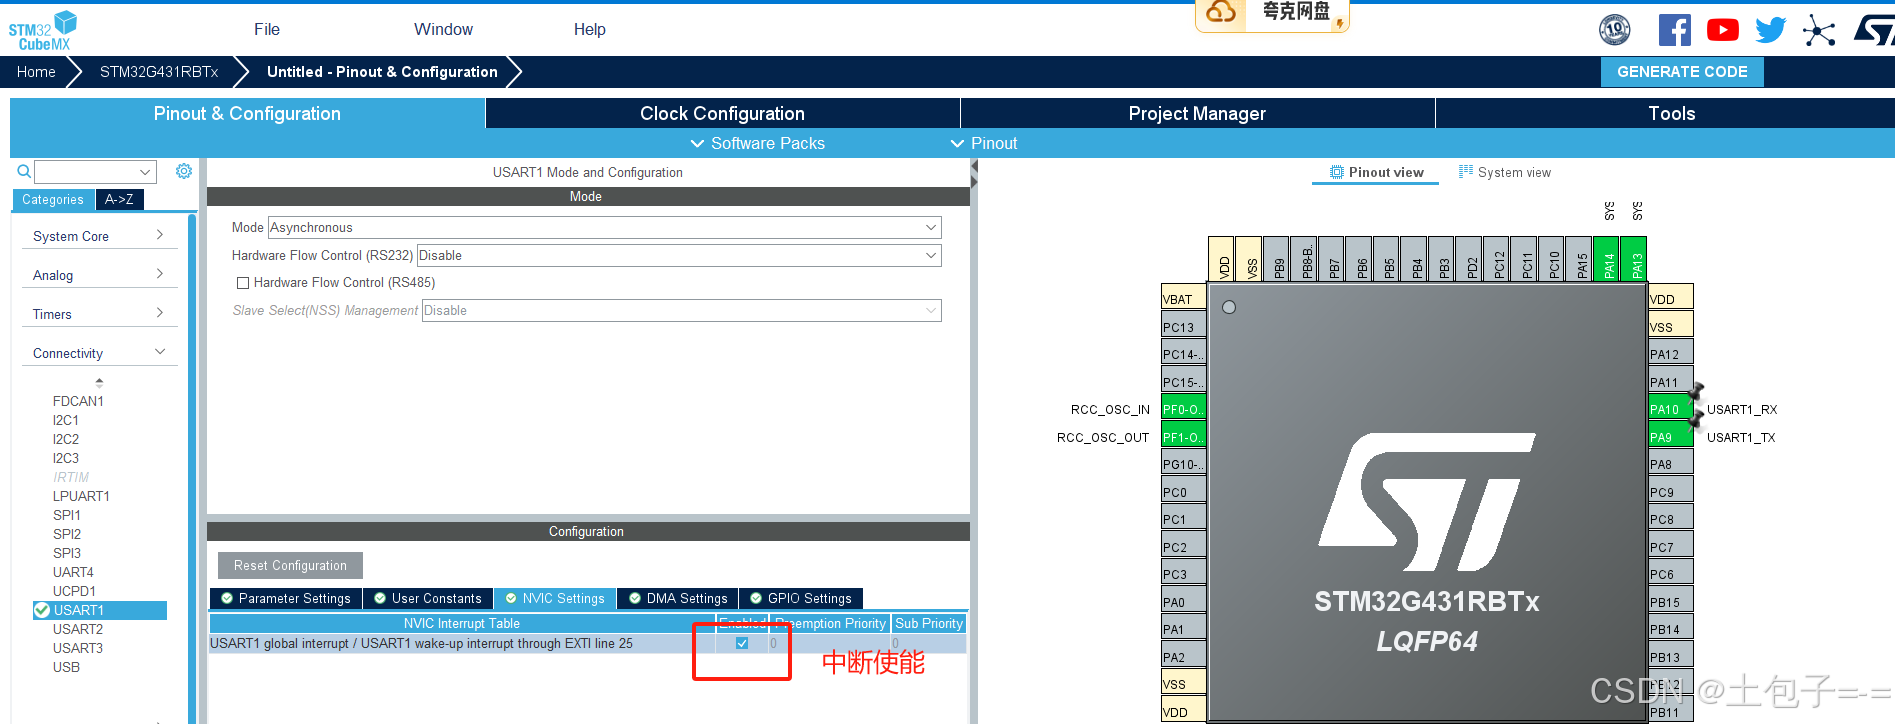Open the Pinout dropdown menu

click(x=984, y=143)
